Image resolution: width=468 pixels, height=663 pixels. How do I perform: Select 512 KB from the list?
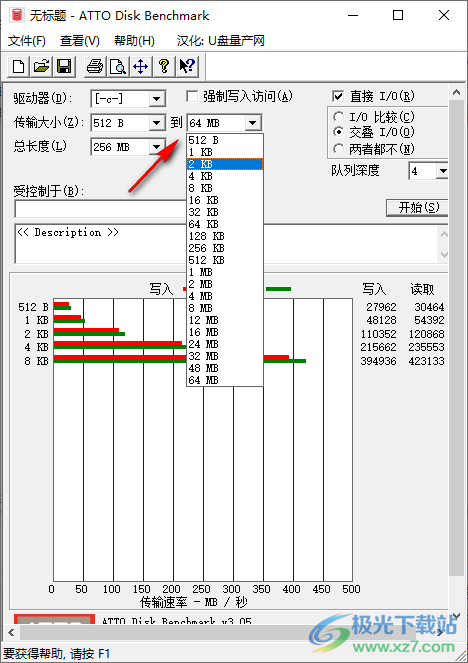point(225,260)
